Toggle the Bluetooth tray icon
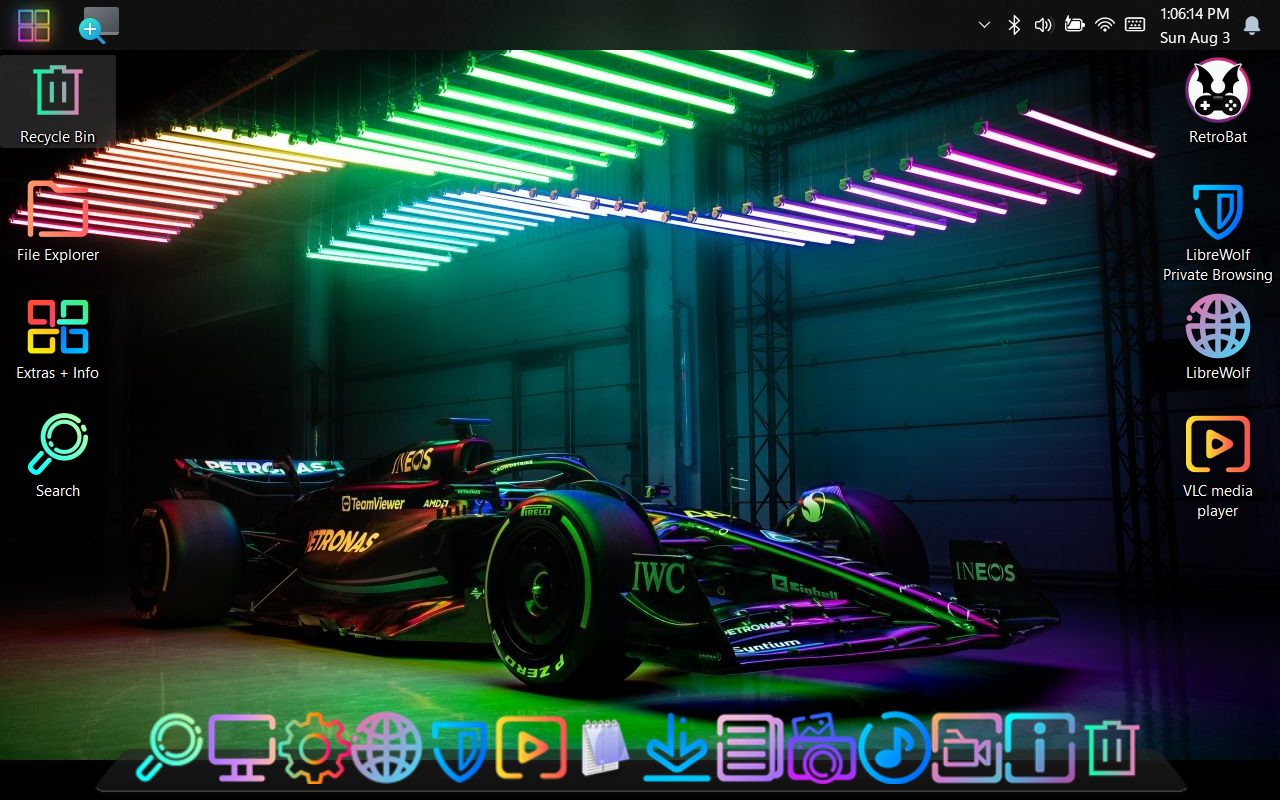This screenshot has width=1280, height=800. (x=1013, y=25)
